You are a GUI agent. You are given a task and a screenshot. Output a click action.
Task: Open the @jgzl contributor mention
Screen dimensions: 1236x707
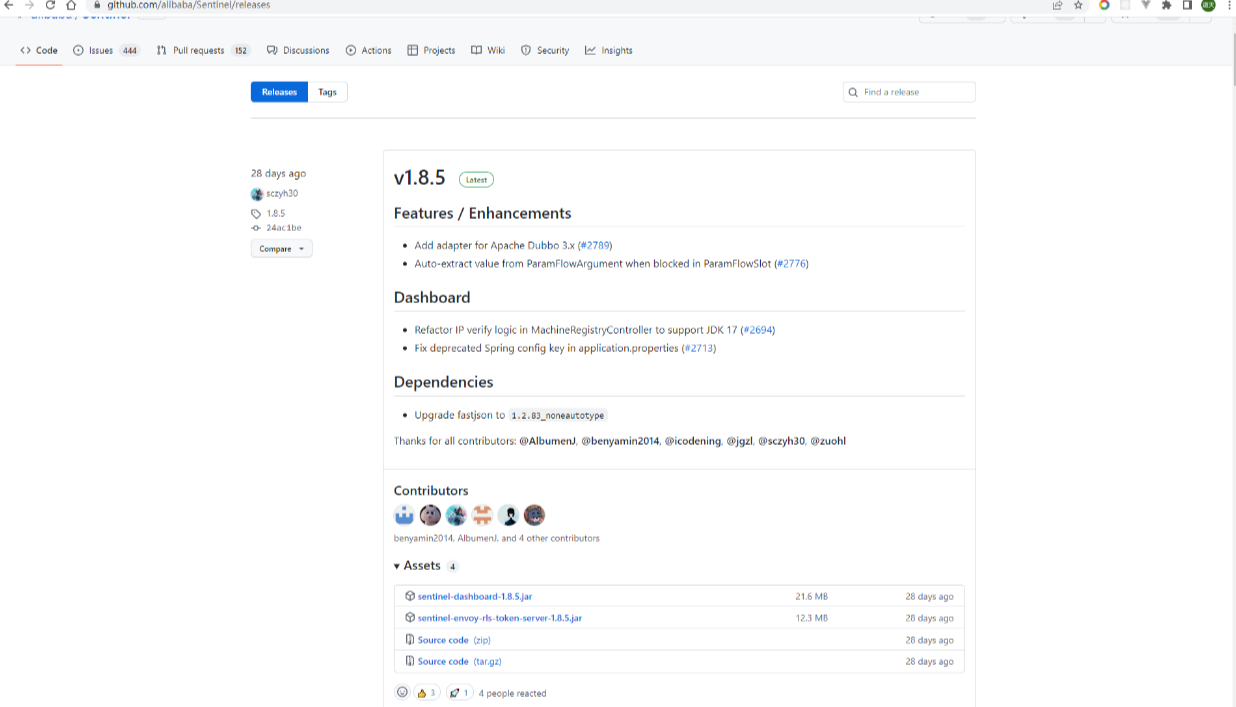coord(740,441)
